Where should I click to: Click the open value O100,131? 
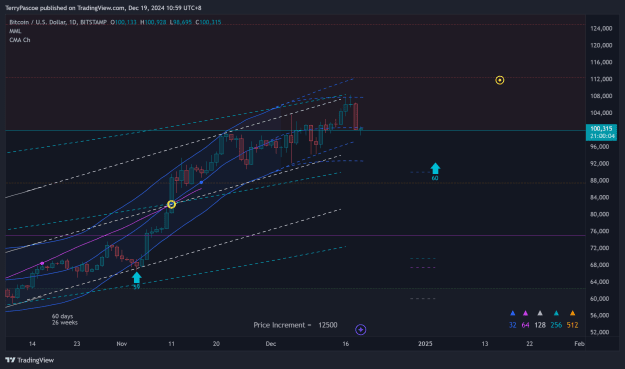(x=124, y=22)
